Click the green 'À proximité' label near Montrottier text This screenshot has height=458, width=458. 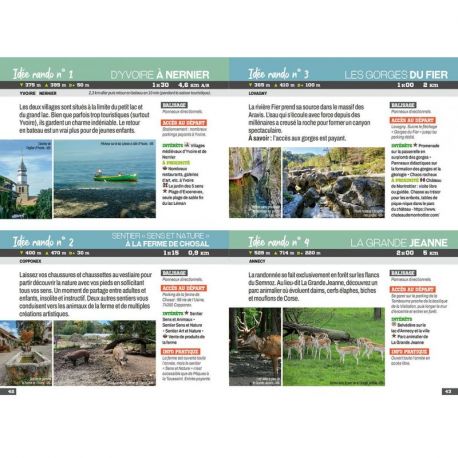click(x=405, y=180)
